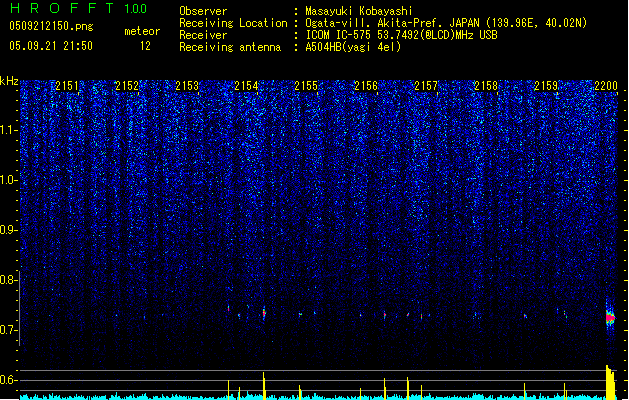The image size is (629, 400).
Task: Click the 1.0 frequency axis label
Action: click(x=8, y=180)
